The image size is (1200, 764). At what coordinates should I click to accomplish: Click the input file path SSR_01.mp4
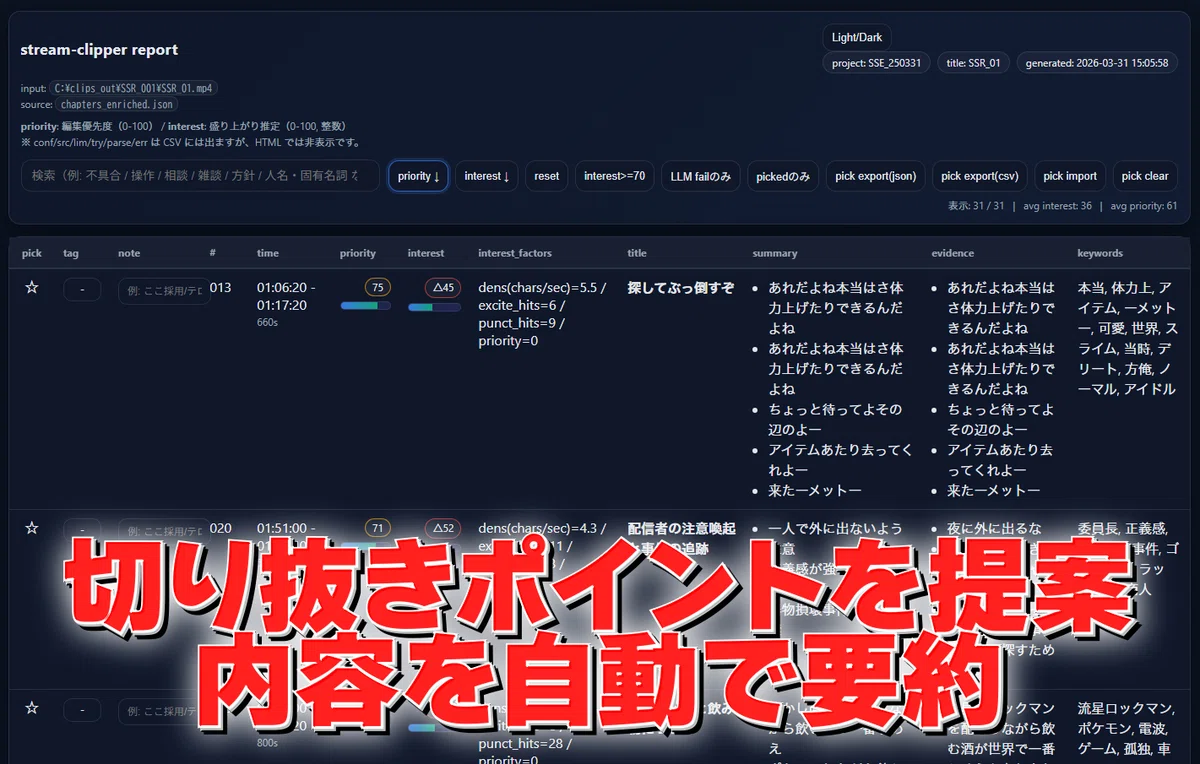[134, 88]
